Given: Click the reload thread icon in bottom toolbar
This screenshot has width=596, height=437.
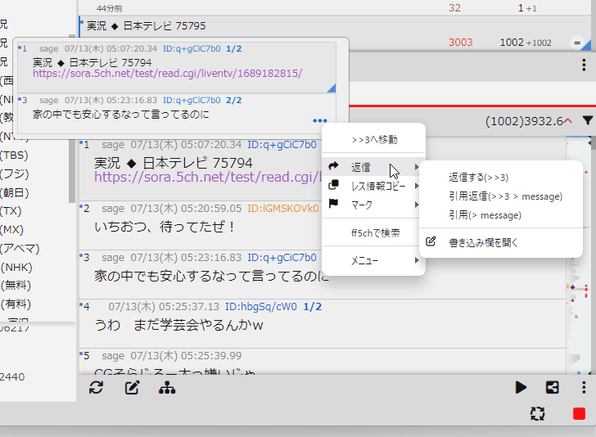Looking at the screenshot, I should 96,388.
